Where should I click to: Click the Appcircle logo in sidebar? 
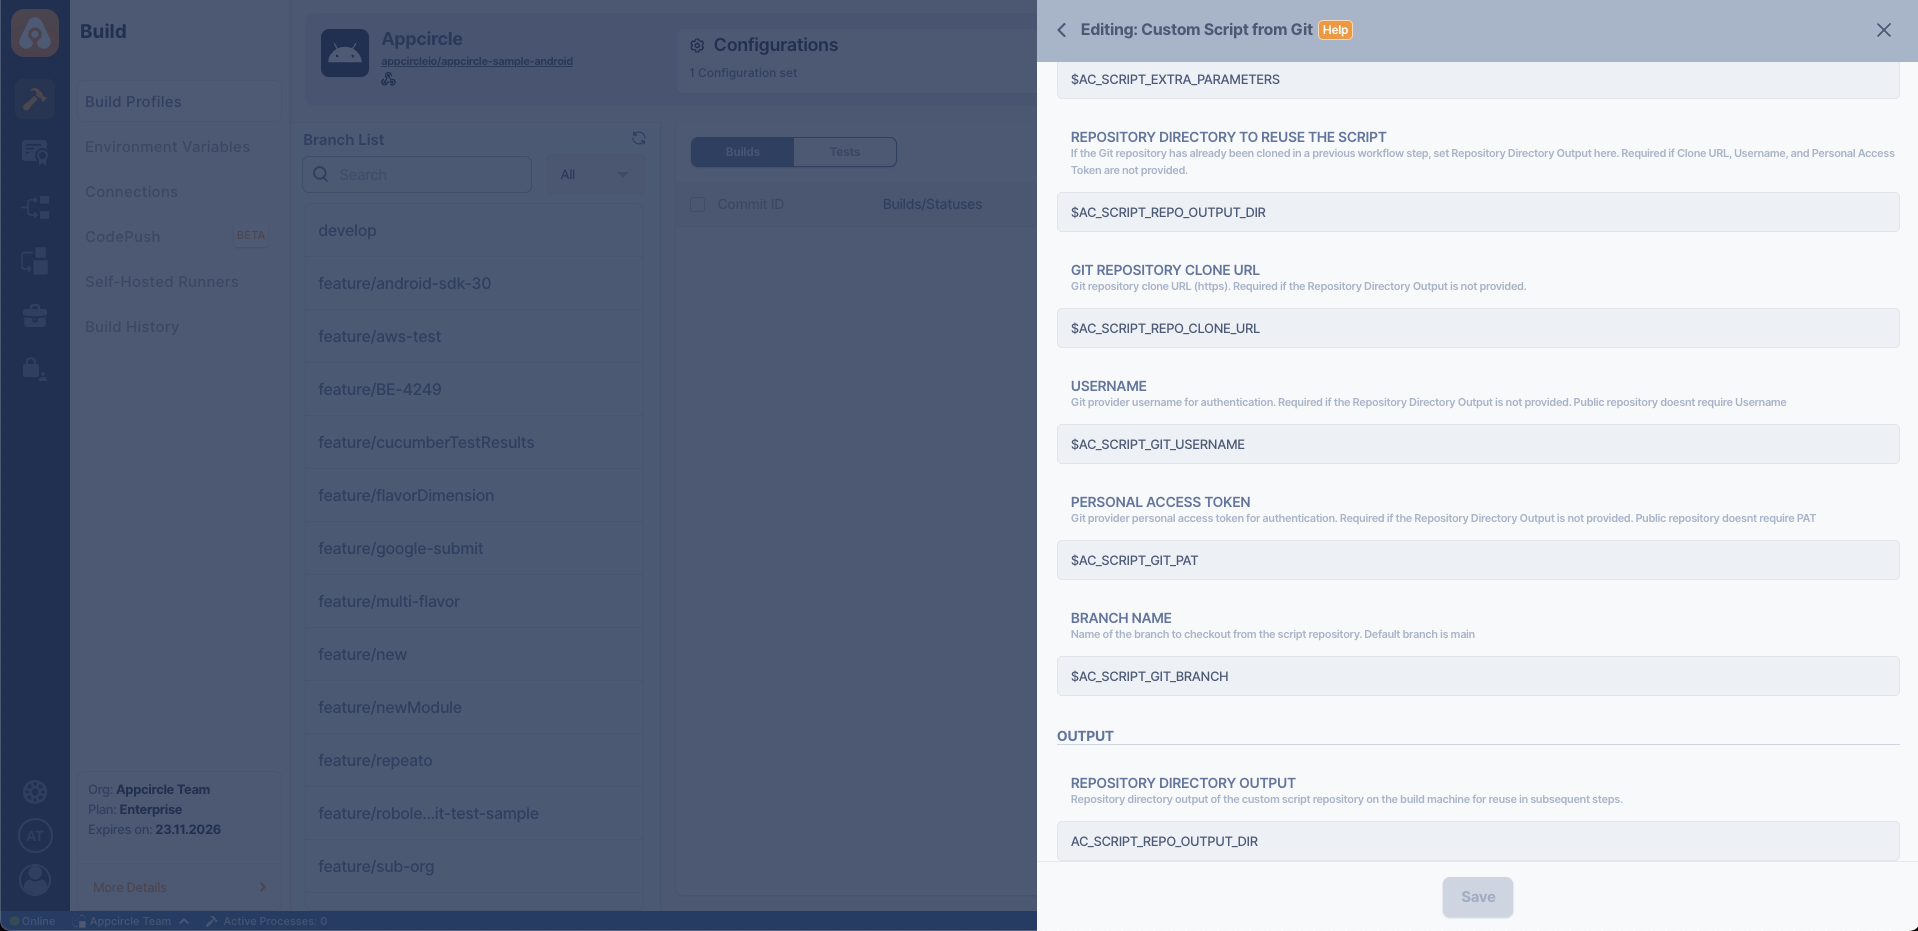tap(35, 34)
